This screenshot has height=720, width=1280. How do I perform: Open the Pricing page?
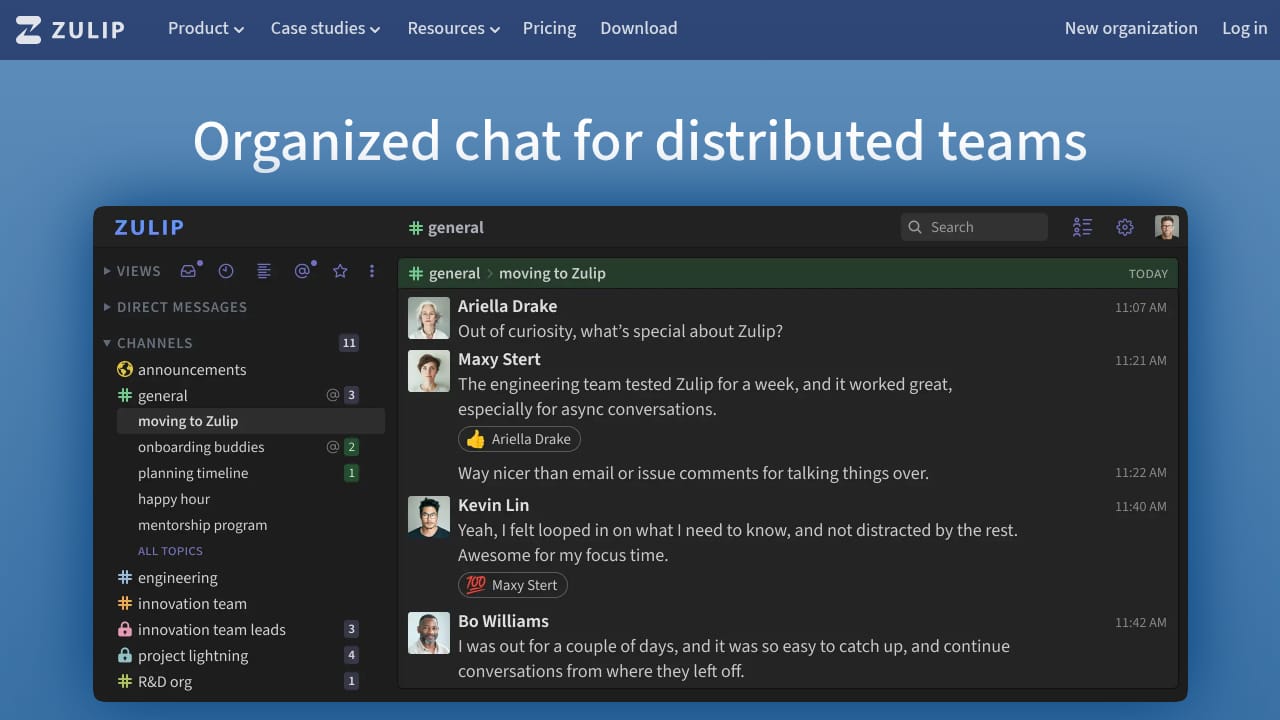549,28
